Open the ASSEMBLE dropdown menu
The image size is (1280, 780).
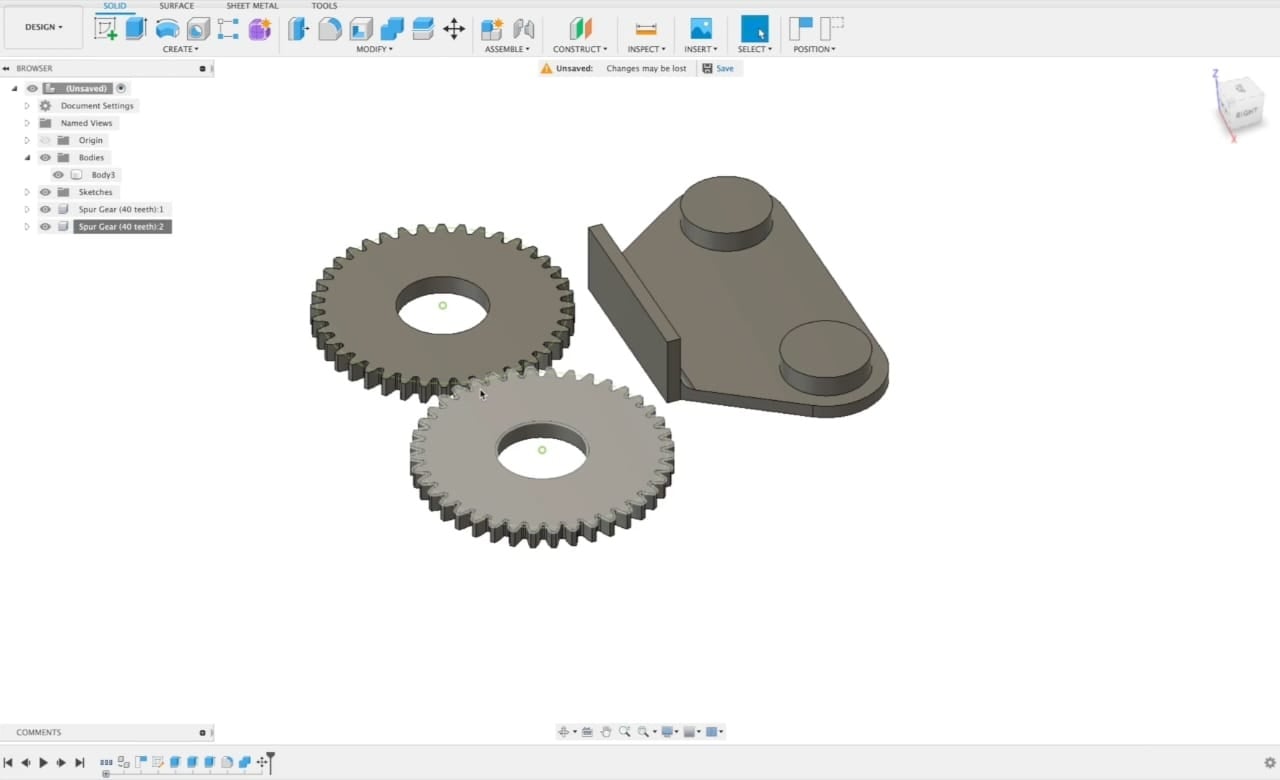coord(507,49)
